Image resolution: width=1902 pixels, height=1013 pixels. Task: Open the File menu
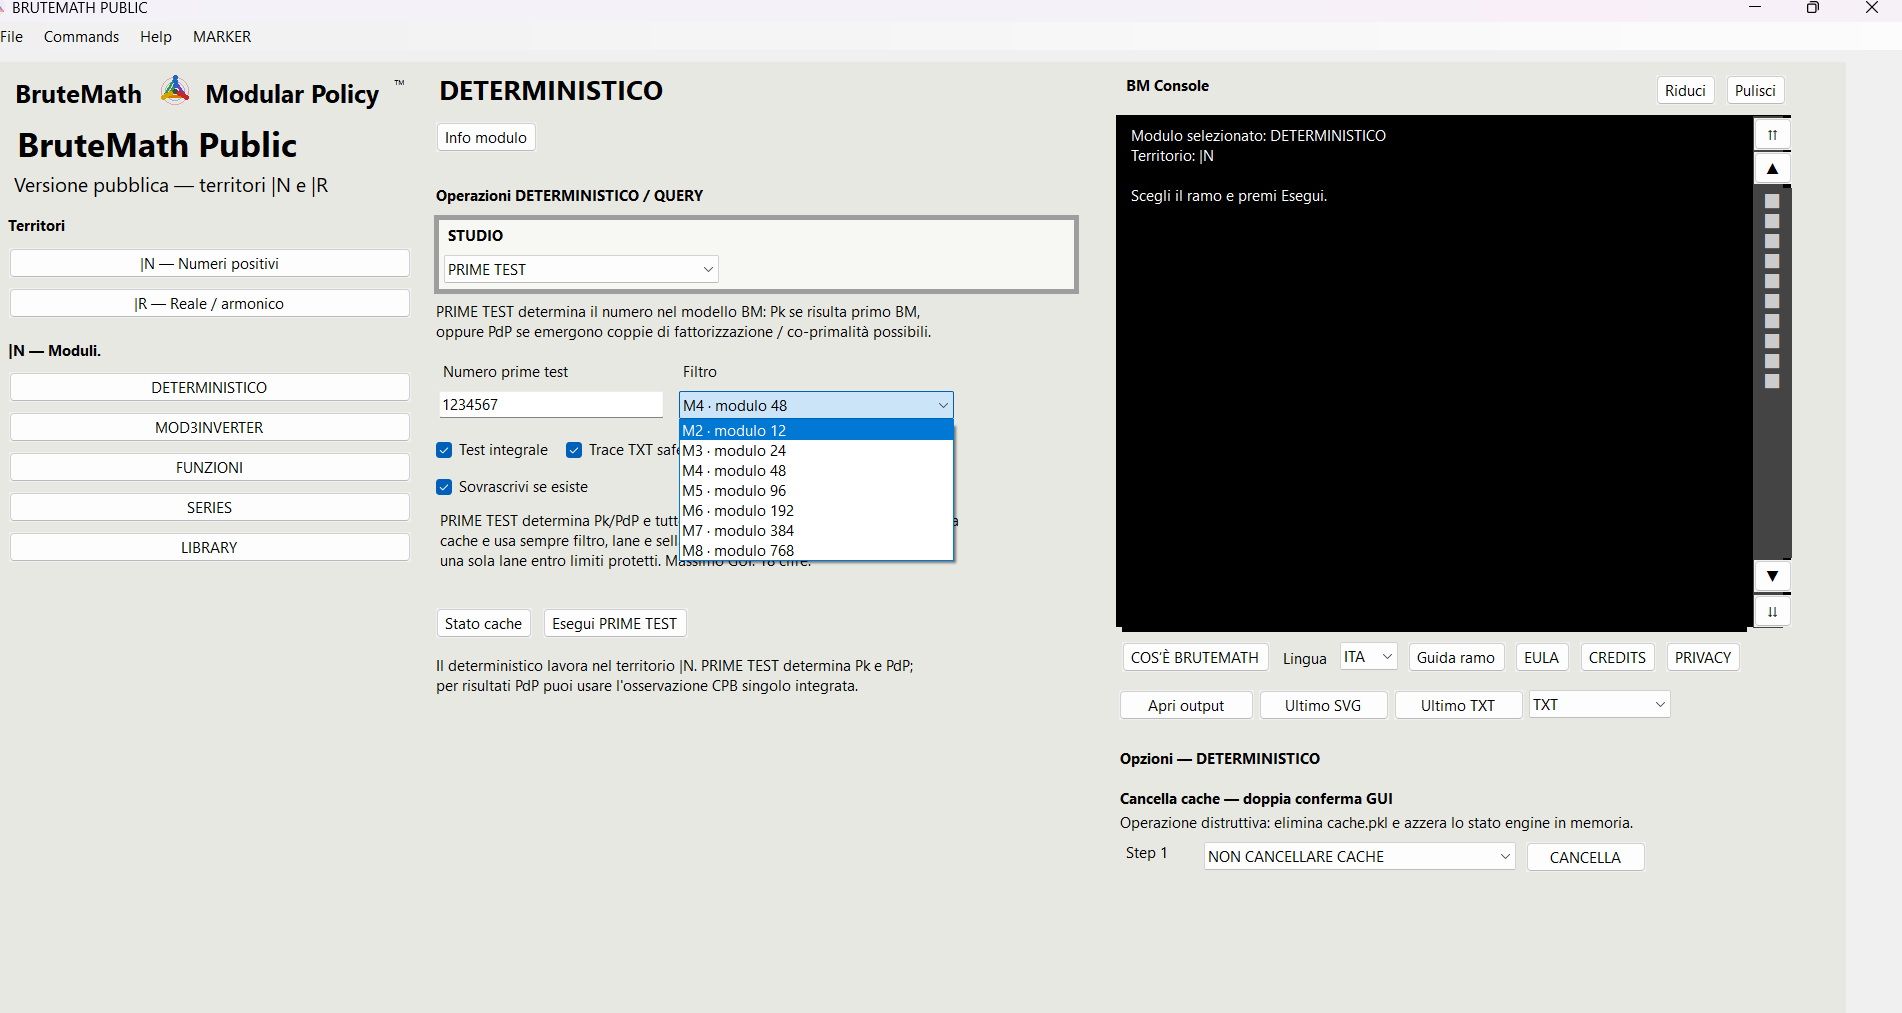[x=12, y=36]
